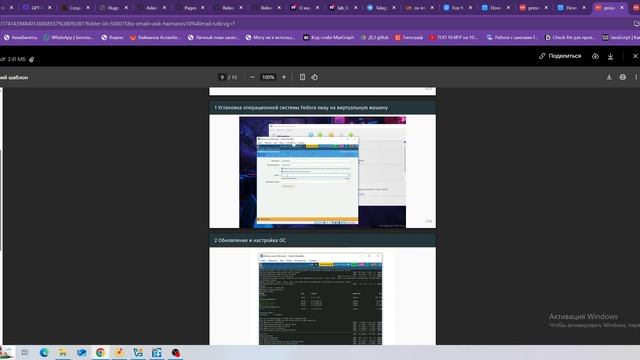Close the GPT browser tab
Screen dimensions: 640x360
click(50, 8)
